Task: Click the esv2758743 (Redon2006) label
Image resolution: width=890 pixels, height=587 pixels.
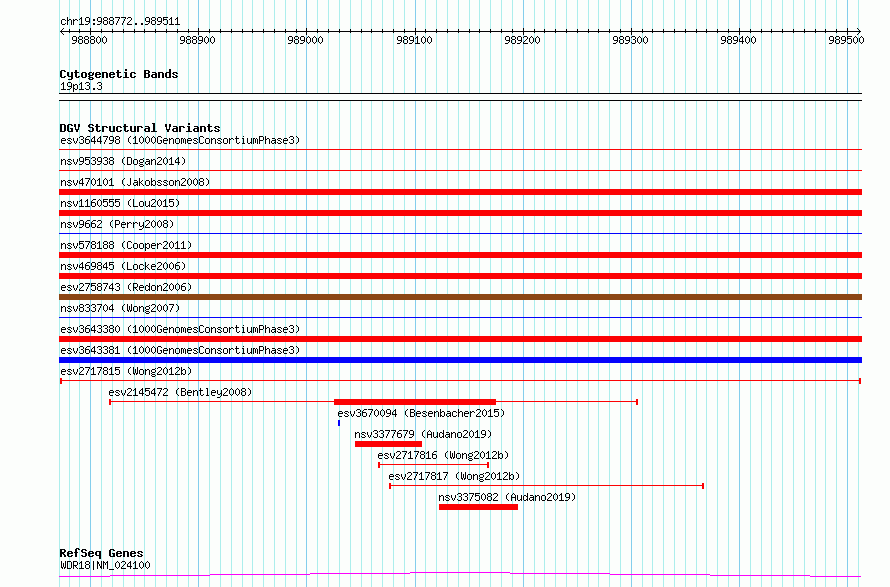Action: (126, 287)
